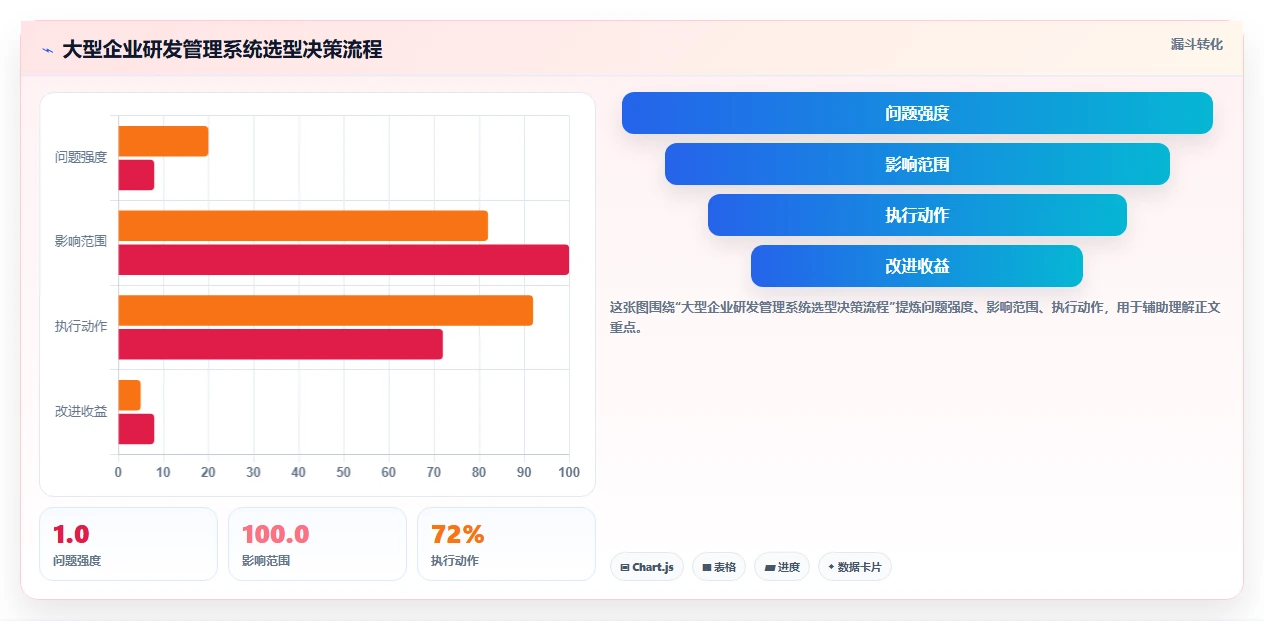Click the x-axis tick label 50
This screenshot has width=1264, height=621.
[x=344, y=472]
